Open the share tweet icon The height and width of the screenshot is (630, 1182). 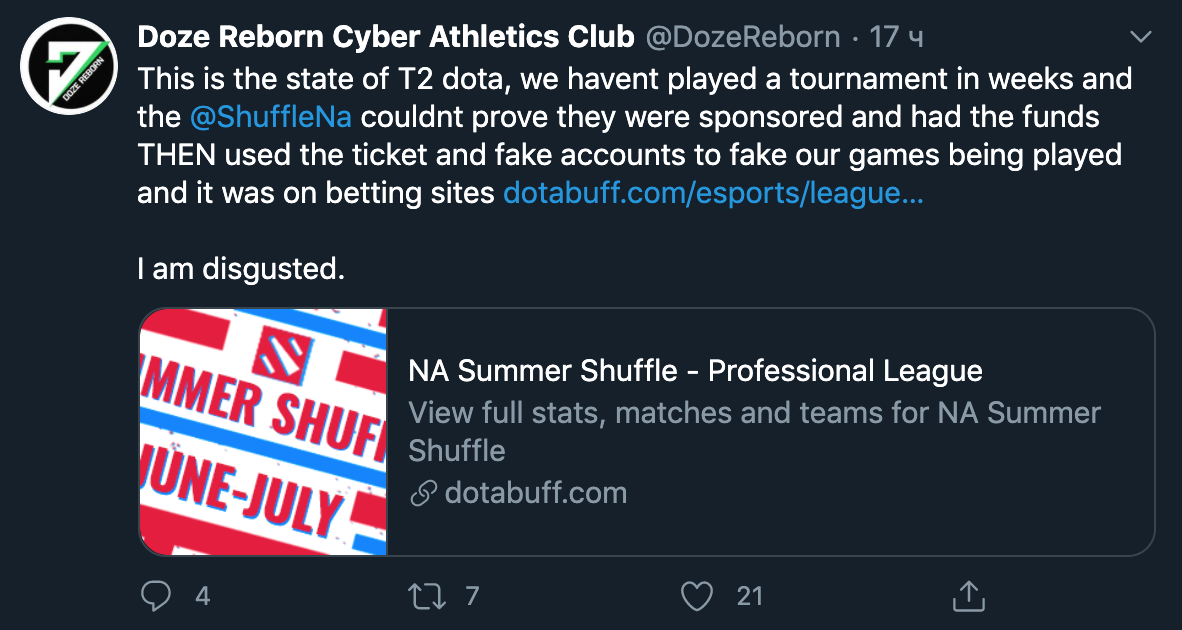pos(966,597)
